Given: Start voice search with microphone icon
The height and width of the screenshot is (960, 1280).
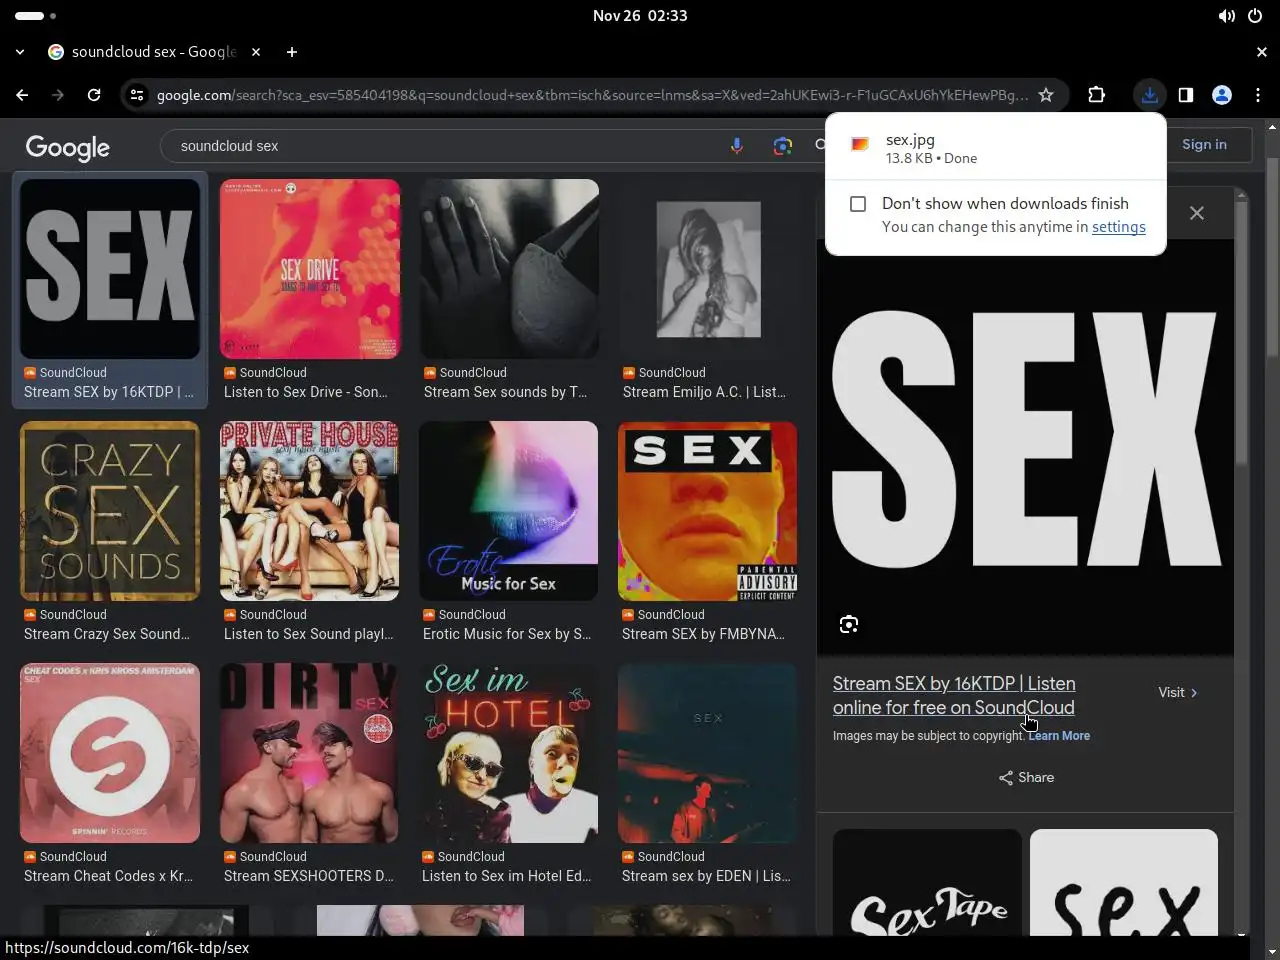Looking at the screenshot, I should (737, 146).
